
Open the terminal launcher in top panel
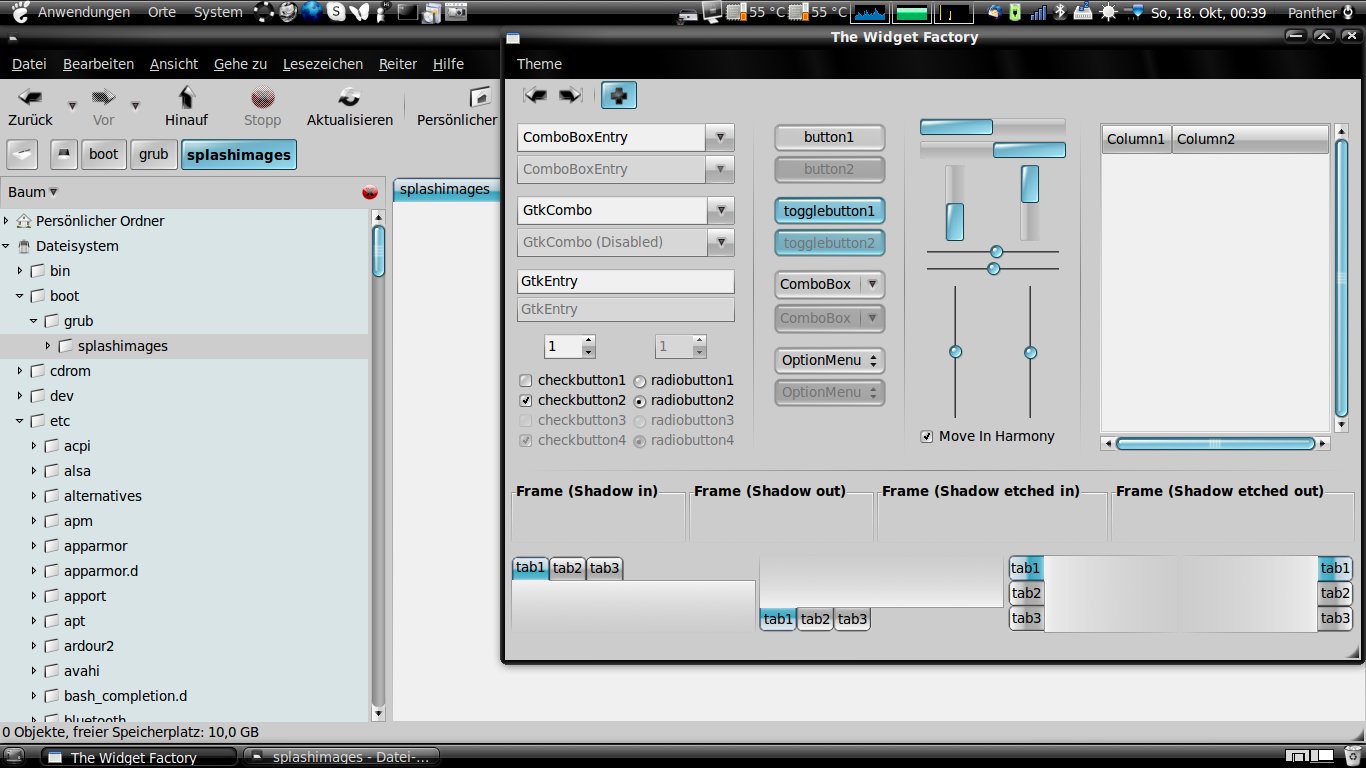(x=407, y=12)
